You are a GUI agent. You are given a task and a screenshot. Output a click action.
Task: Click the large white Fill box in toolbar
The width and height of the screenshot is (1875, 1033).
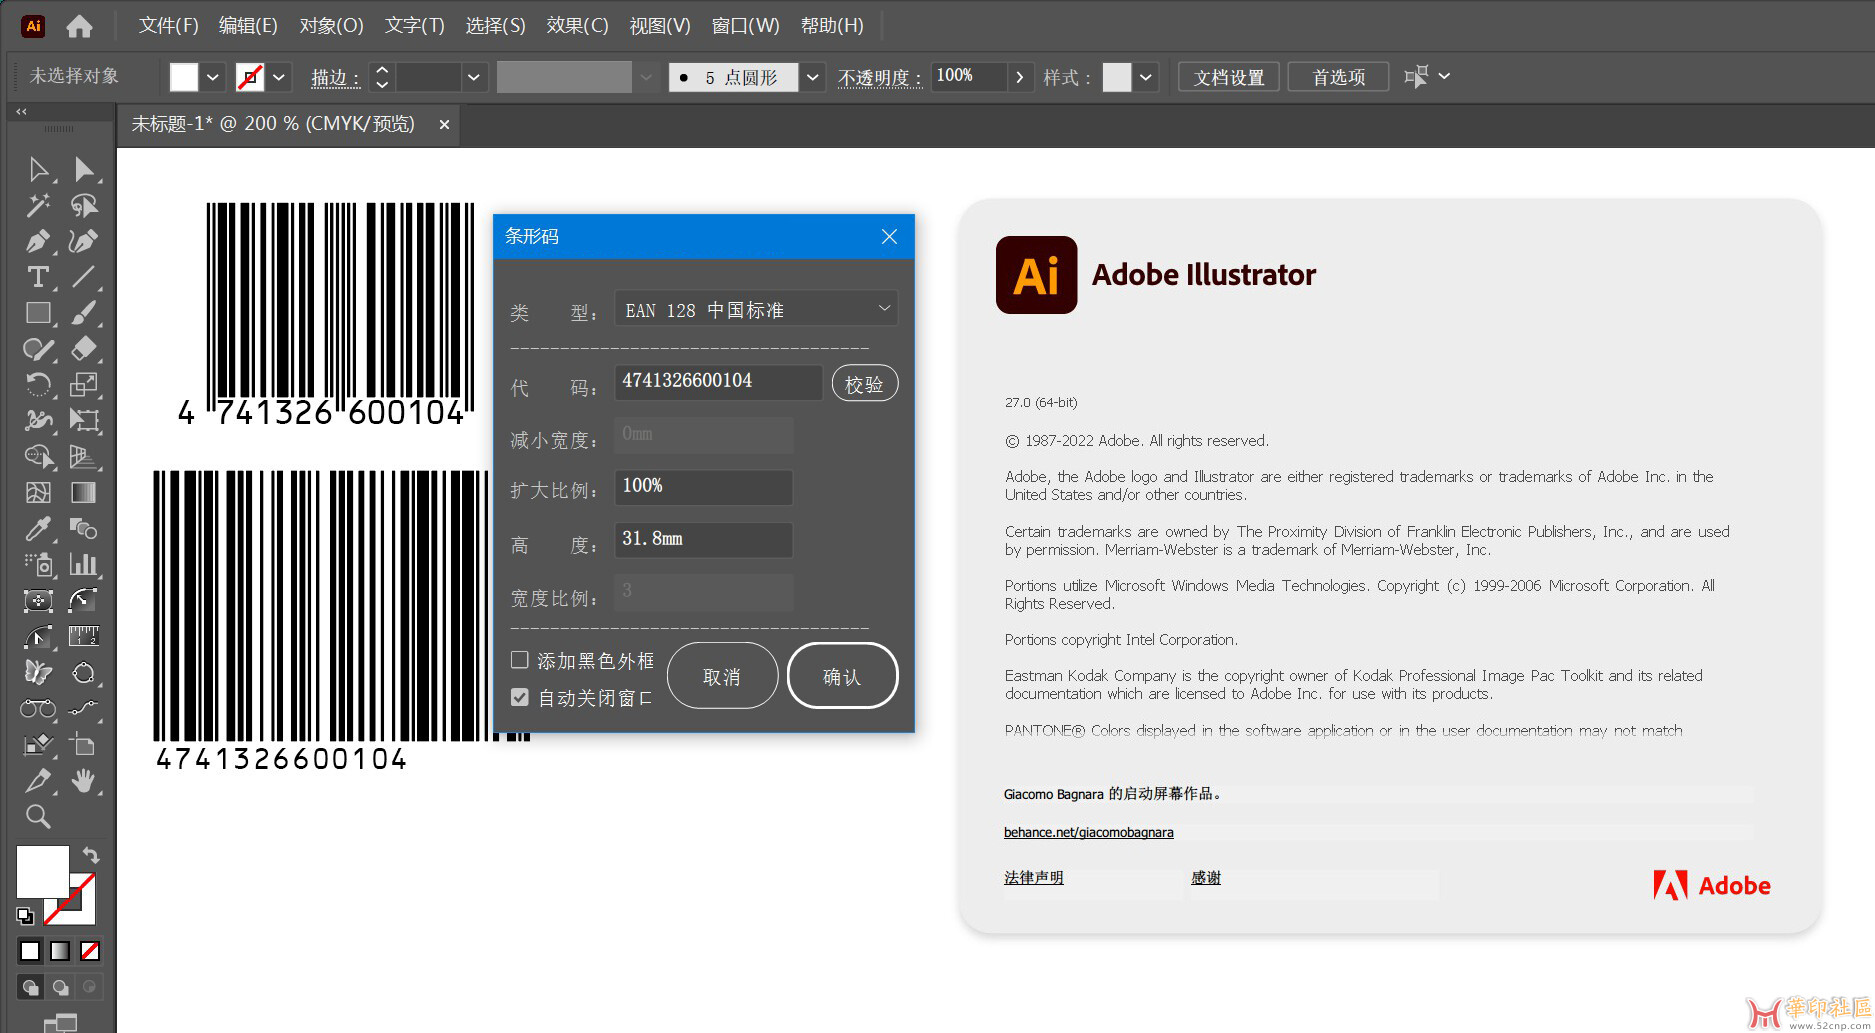[x=42, y=871]
